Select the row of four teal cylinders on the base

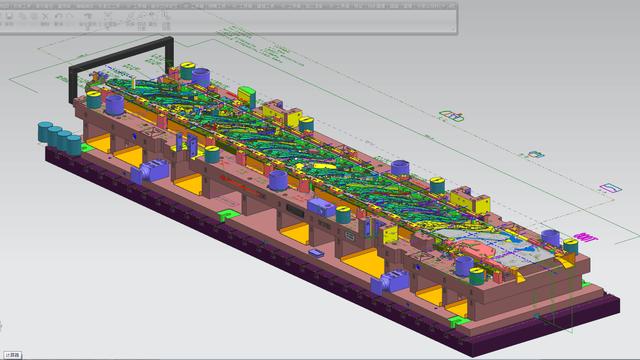(60, 138)
